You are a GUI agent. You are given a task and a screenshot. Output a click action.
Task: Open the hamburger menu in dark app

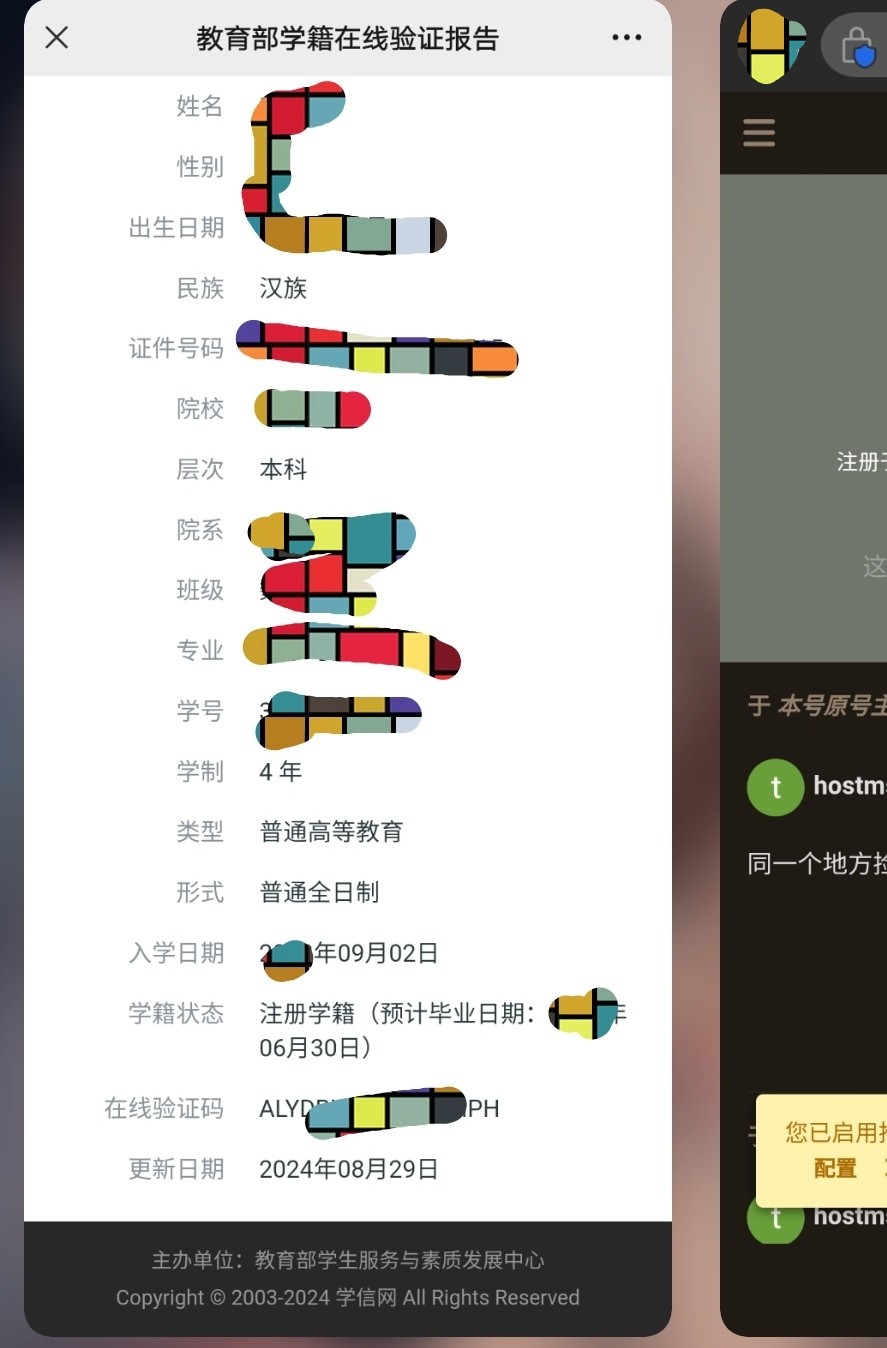coord(759,133)
